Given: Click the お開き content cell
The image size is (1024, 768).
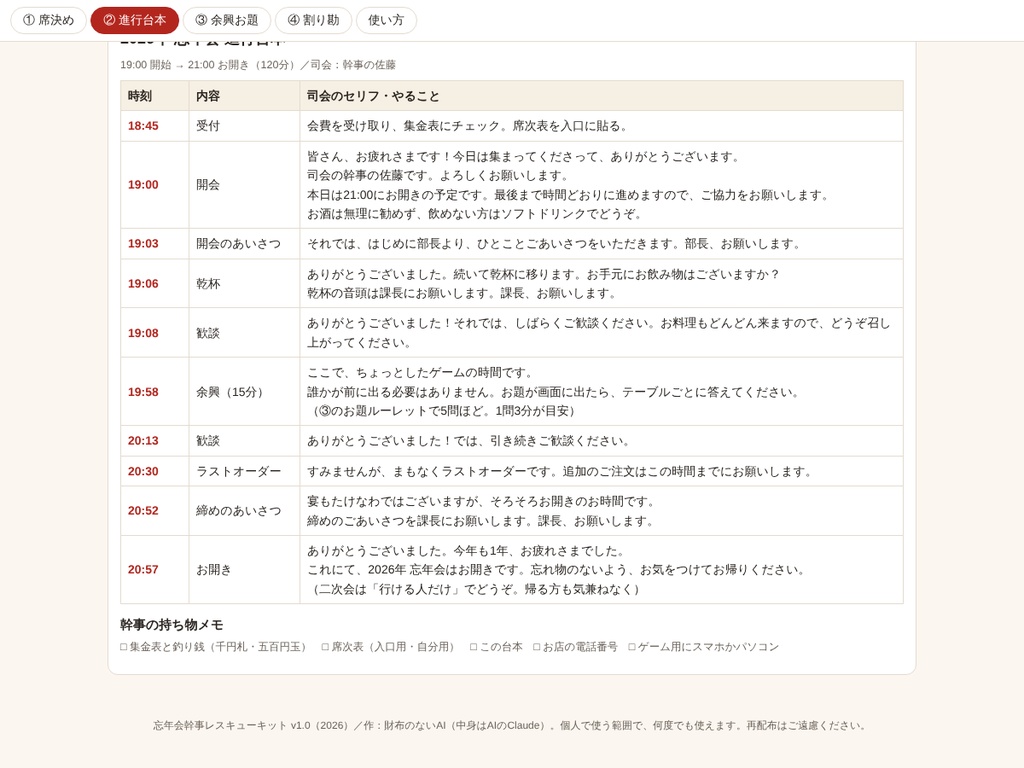Looking at the screenshot, I should tap(244, 569).
